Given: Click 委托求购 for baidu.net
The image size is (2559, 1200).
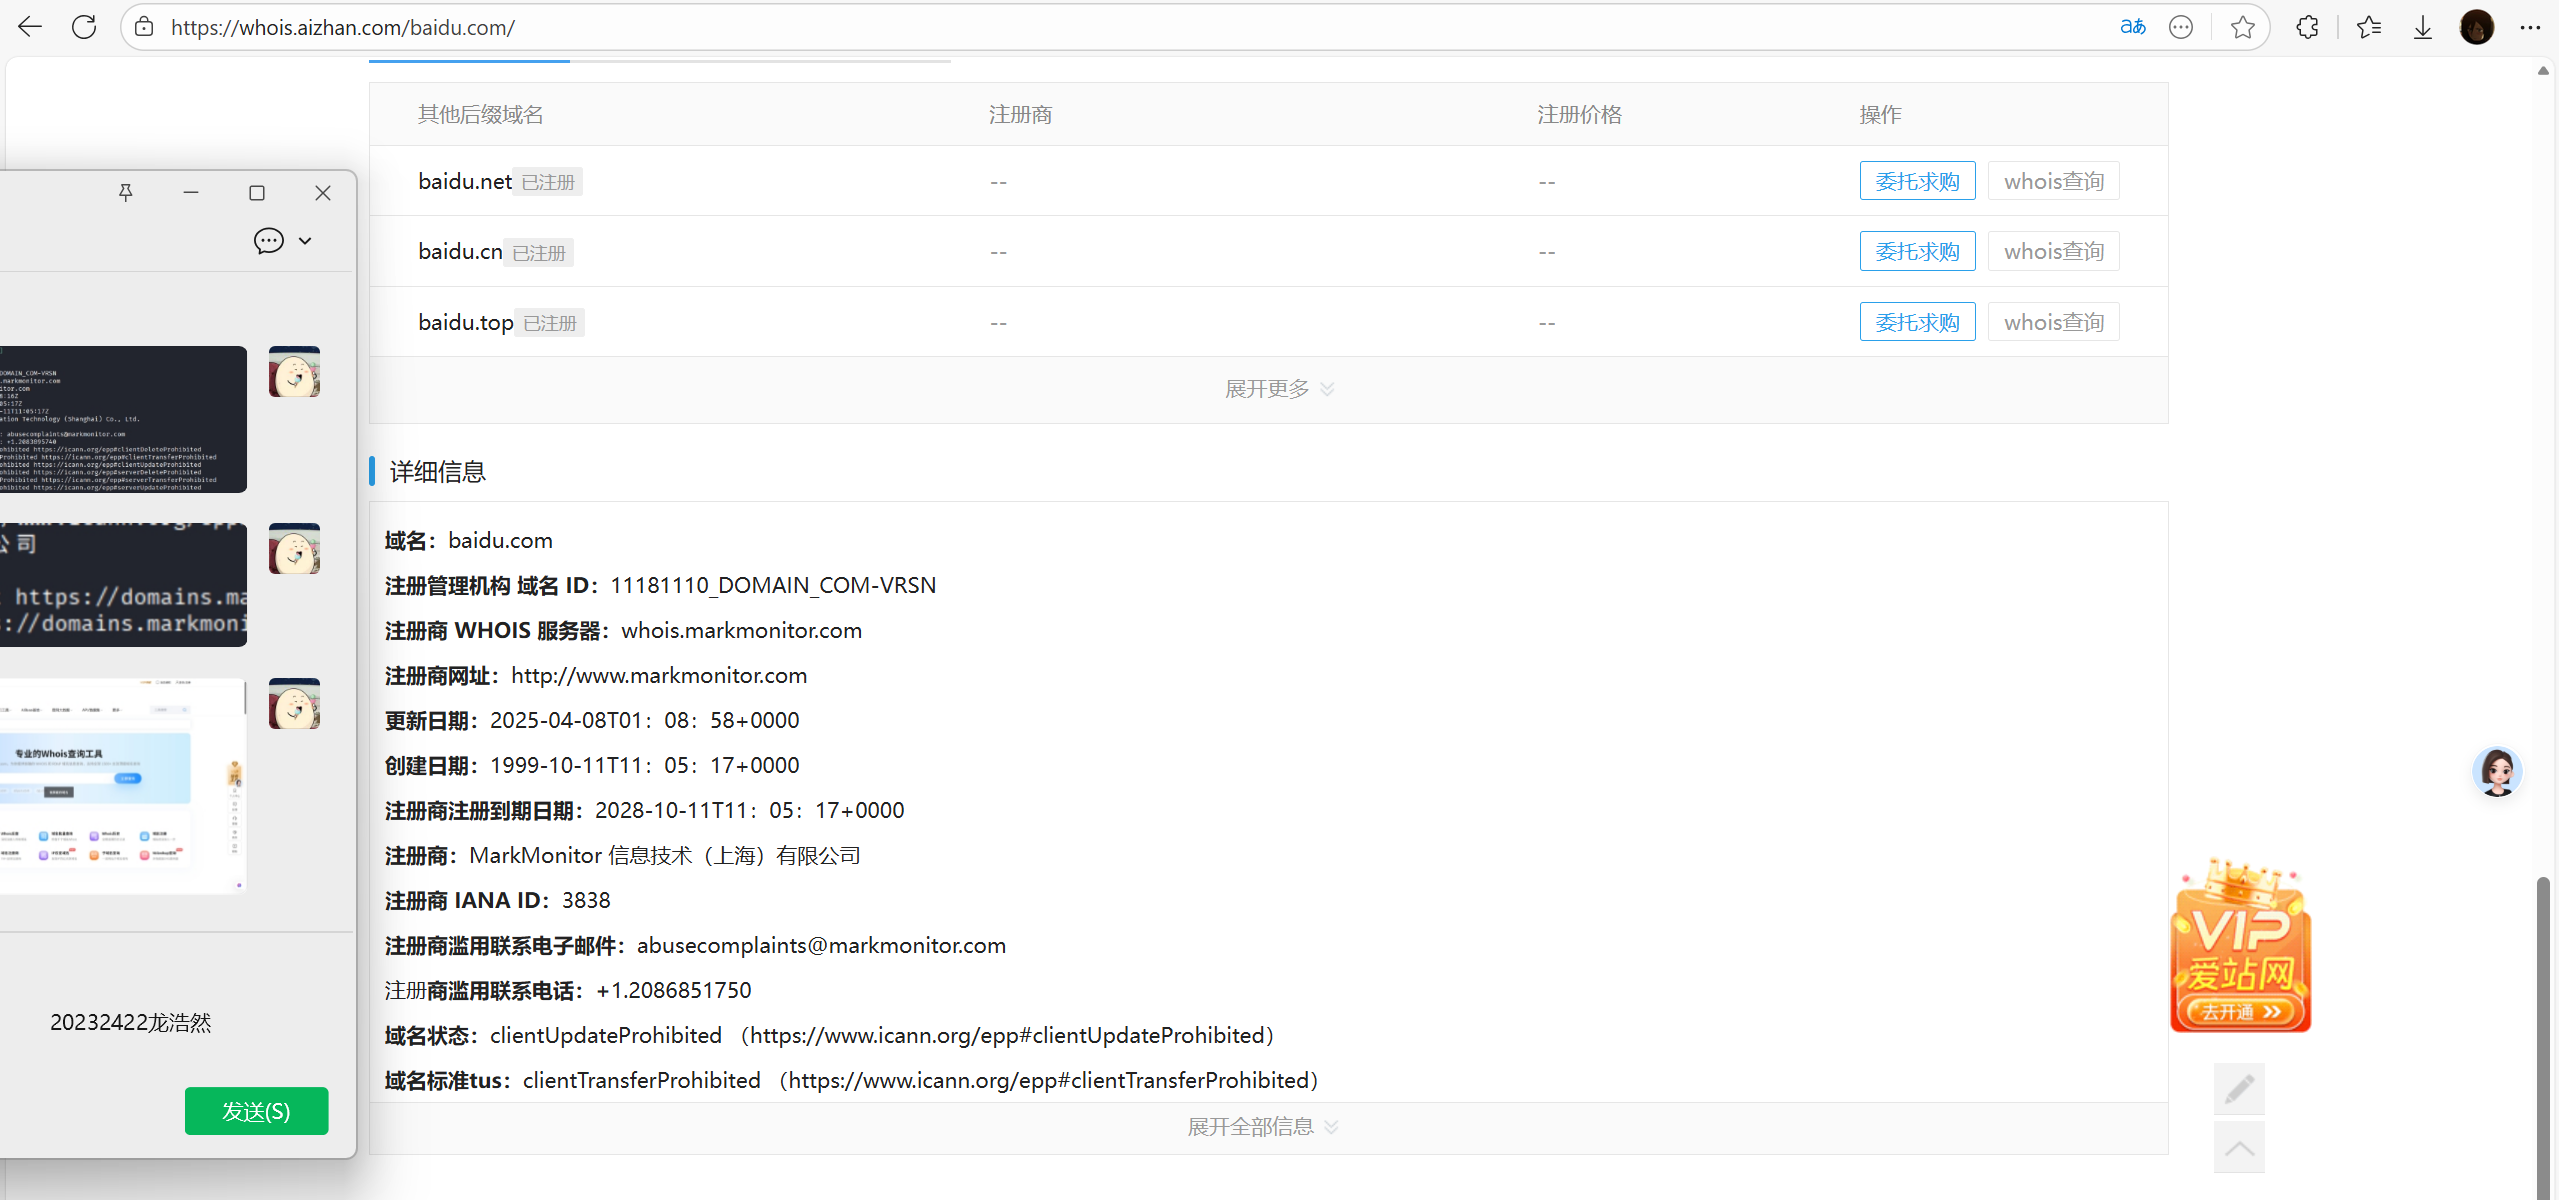Looking at the screenshot, I should click(1917, 181).
